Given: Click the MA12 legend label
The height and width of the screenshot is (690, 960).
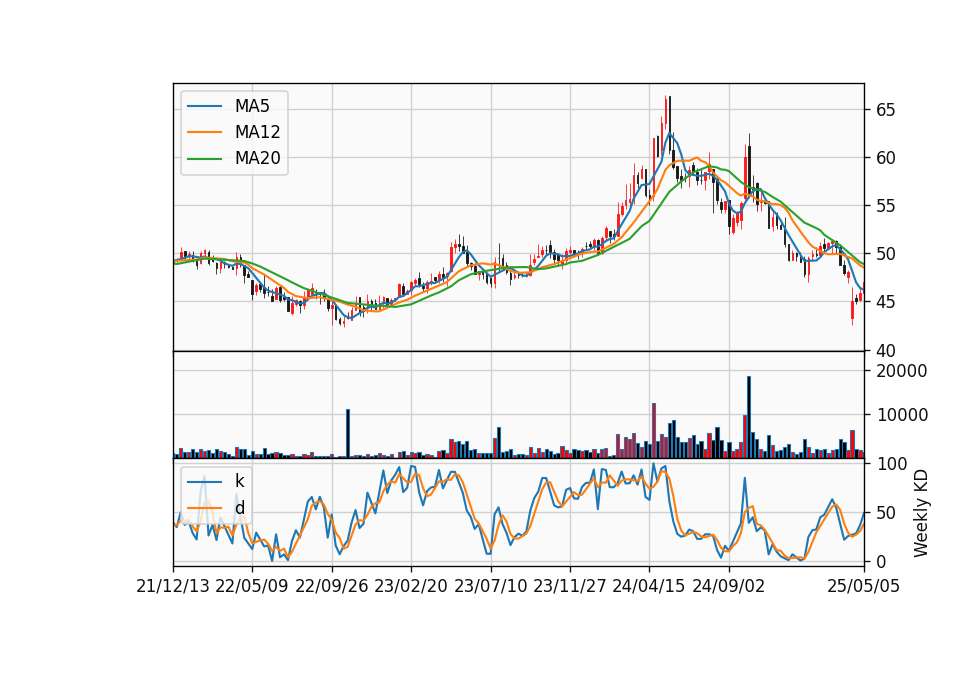Looking at the screenshot, I should pyautogui.click(x=258, y=132).
